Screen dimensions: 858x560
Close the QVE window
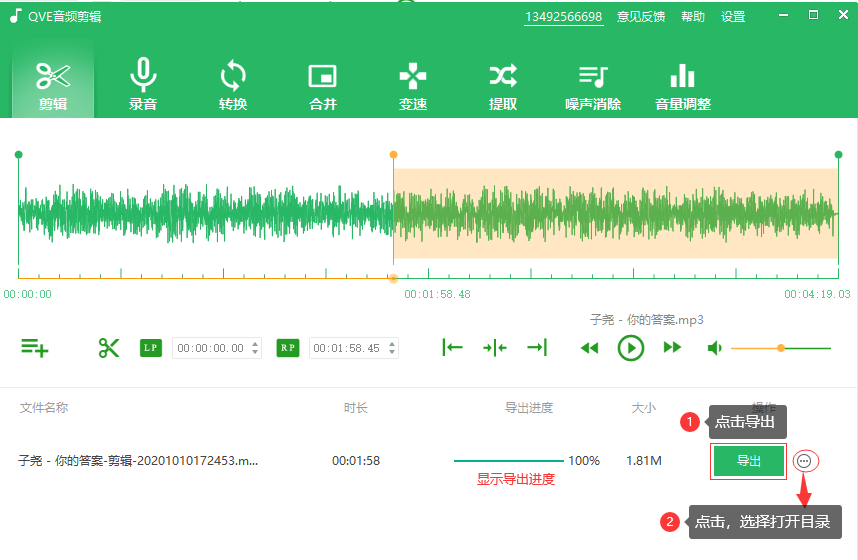pos(843,15)
